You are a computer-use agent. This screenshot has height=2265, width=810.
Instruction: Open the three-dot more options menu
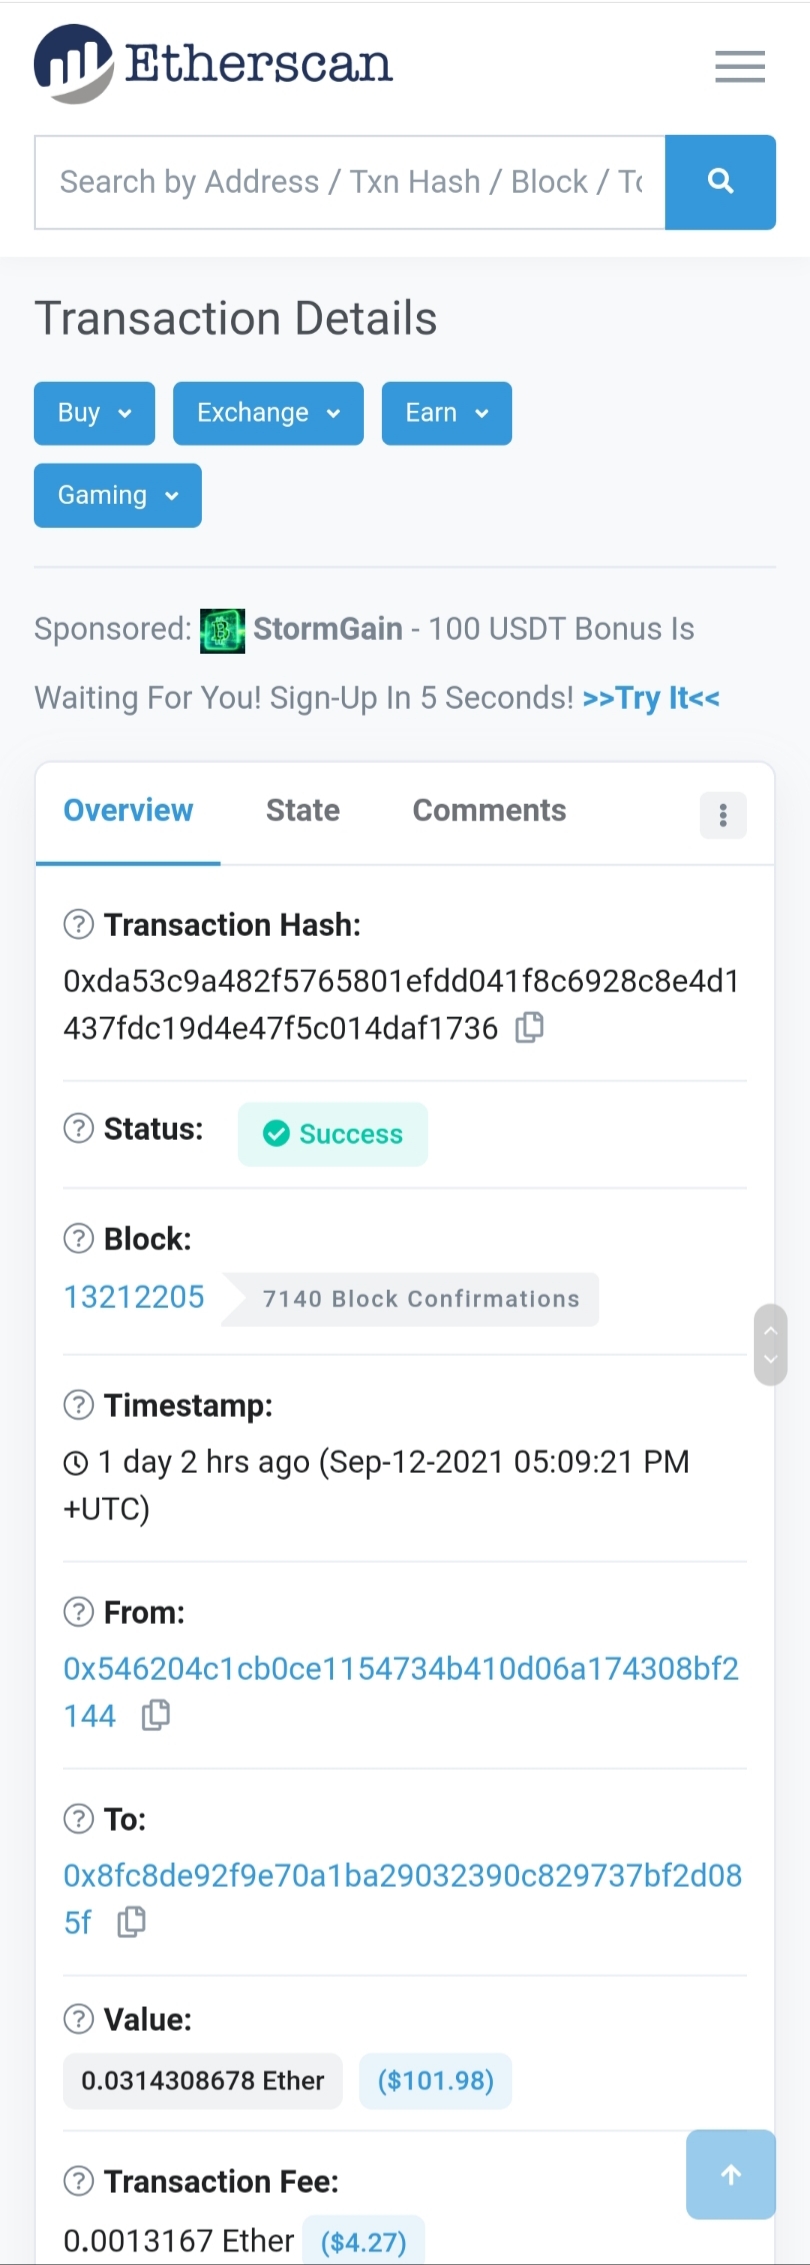point(723,815)
